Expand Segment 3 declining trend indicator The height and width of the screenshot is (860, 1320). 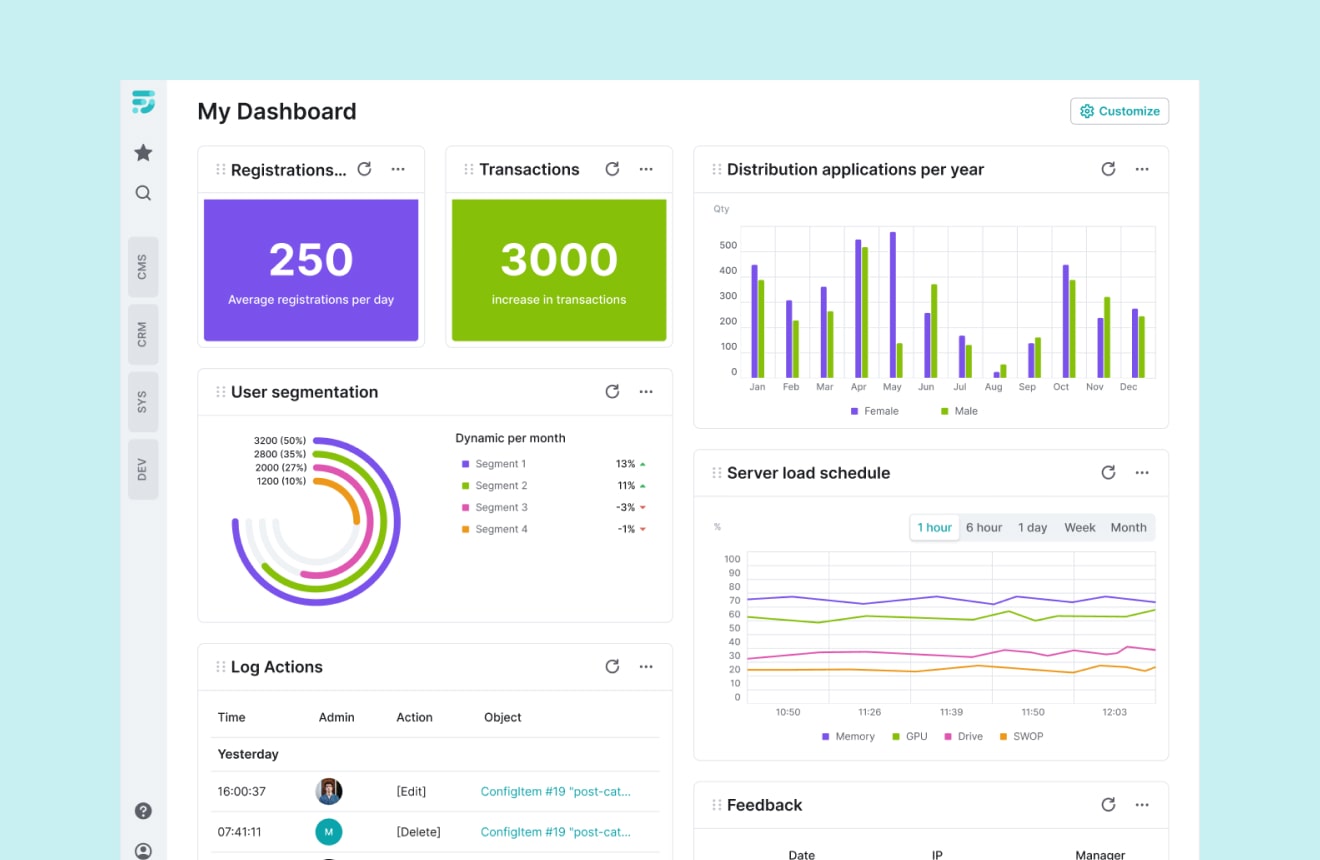(633, 507)
